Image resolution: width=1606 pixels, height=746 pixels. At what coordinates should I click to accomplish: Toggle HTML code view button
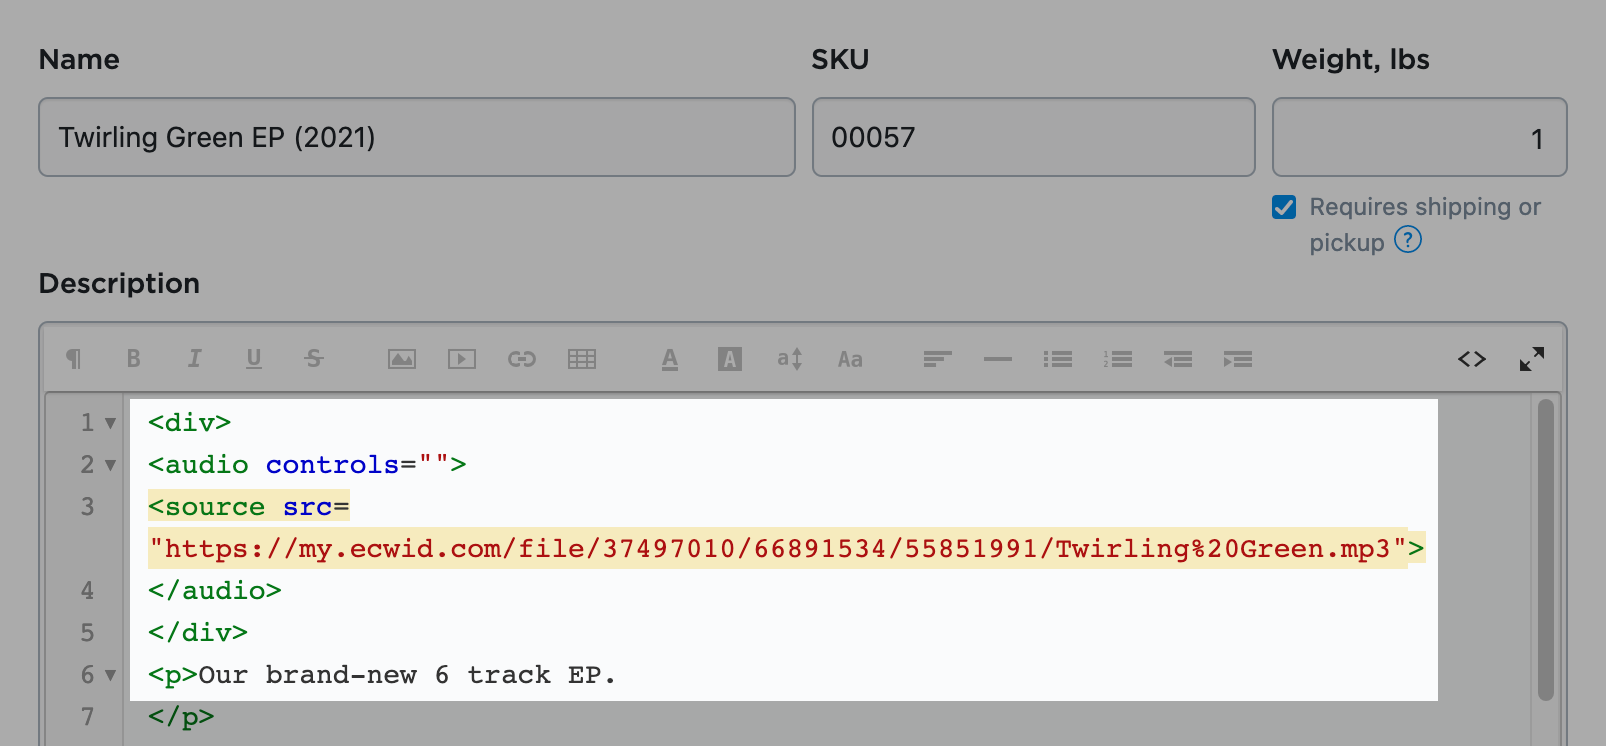coord(1472,359)
